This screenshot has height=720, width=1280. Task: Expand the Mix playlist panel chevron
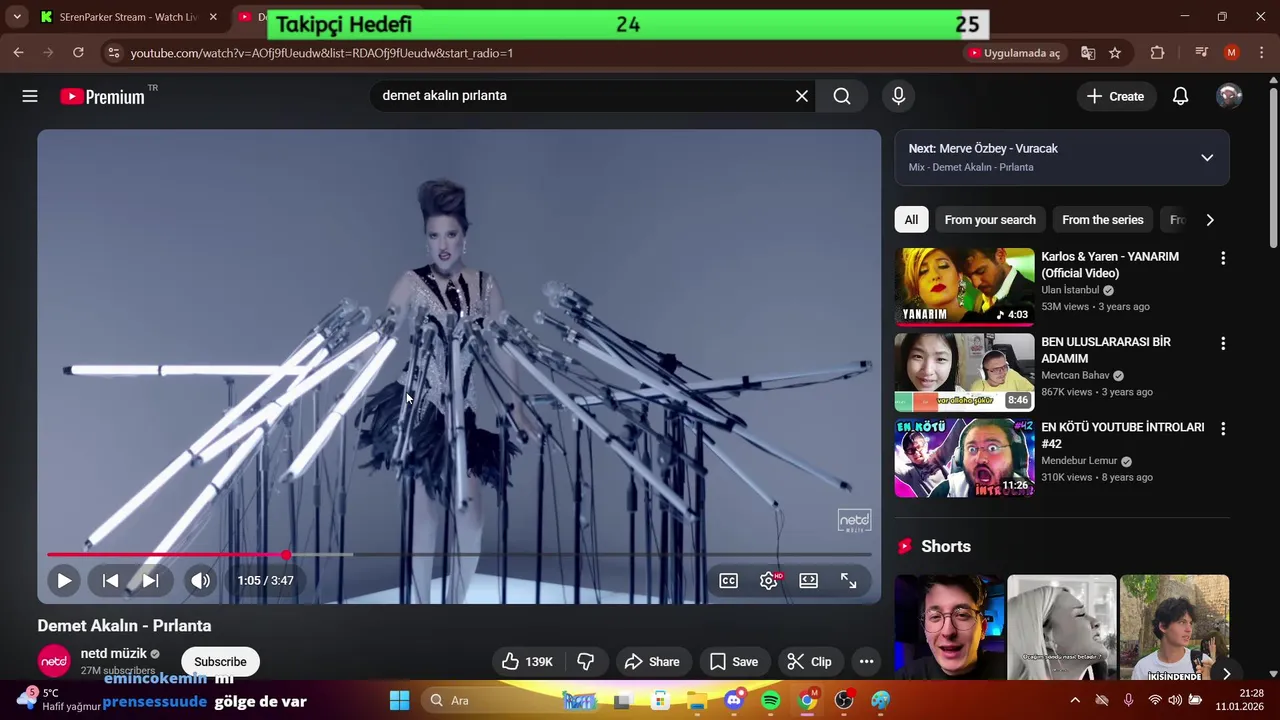1207,158
